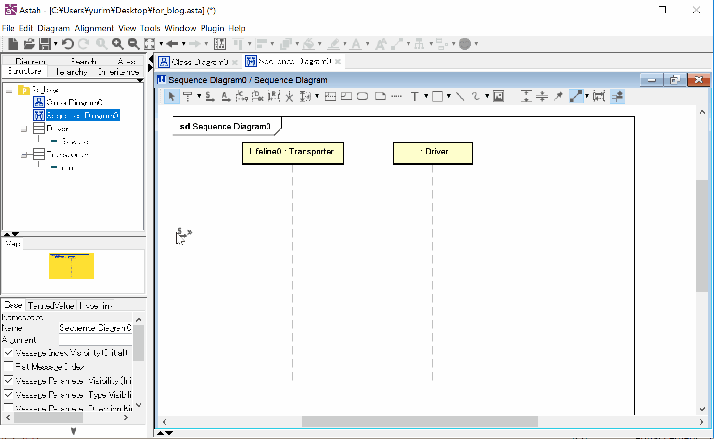Close the Class Diagram0 tab

[x=235, y=62]
